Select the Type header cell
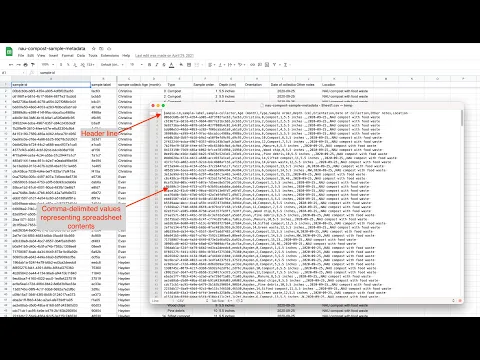The image size is (480, 360). click(x=179, y=85)
